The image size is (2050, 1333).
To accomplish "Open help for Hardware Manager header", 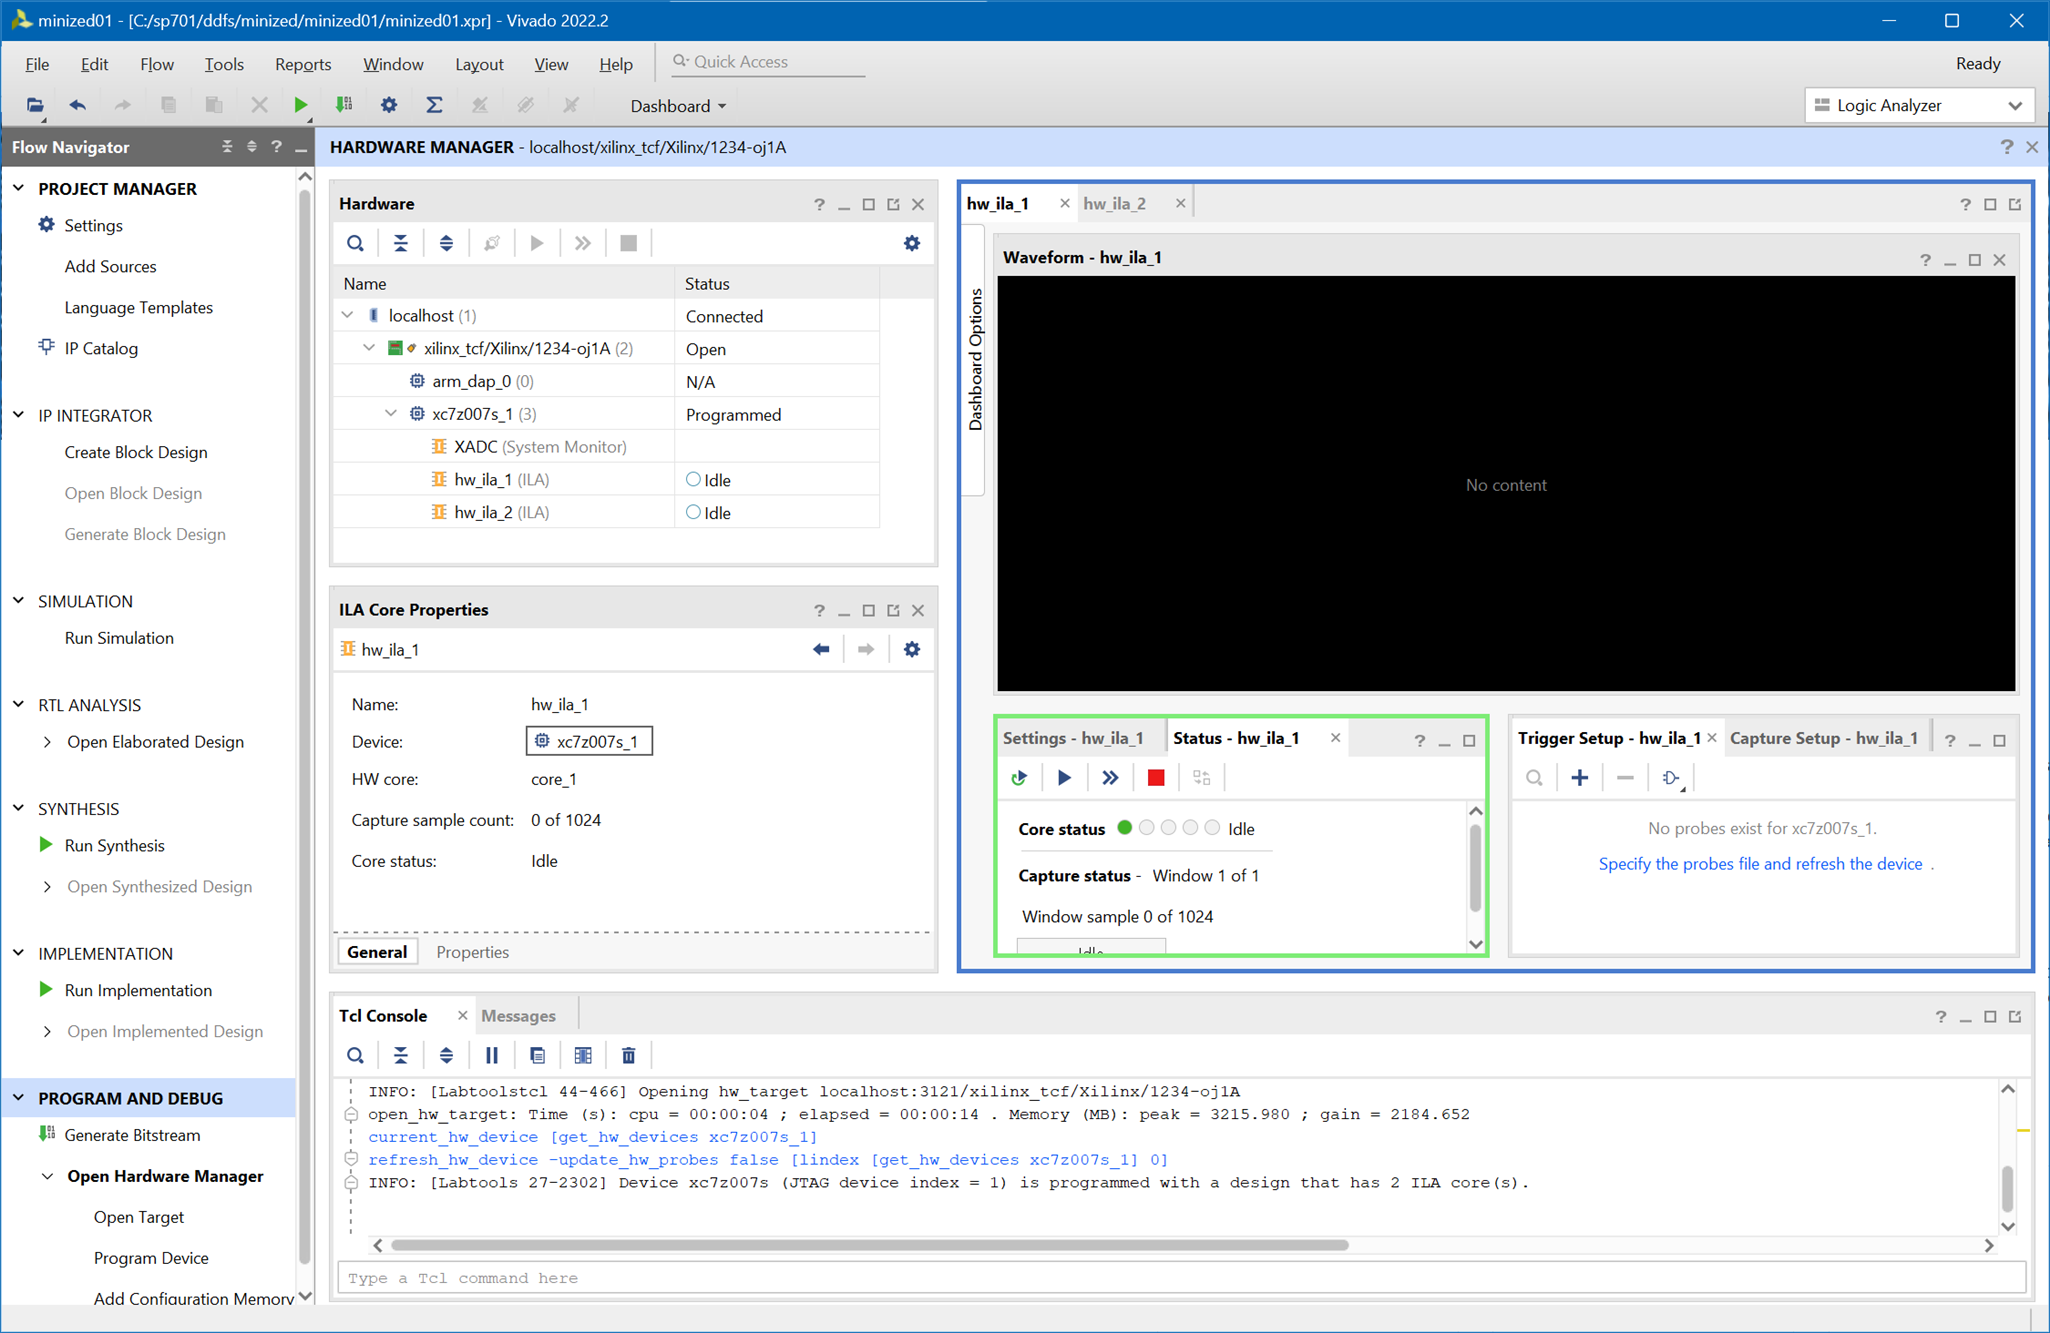I will click(2006, 147).
